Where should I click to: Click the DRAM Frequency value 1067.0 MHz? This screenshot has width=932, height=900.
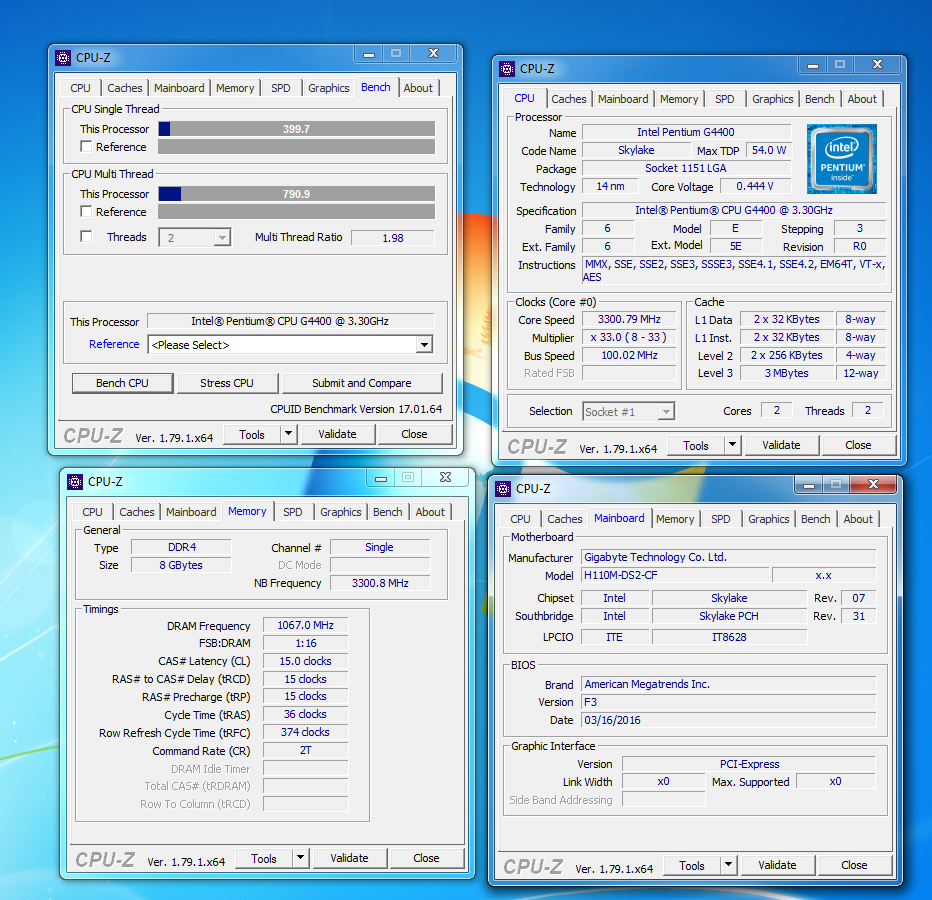306,625
